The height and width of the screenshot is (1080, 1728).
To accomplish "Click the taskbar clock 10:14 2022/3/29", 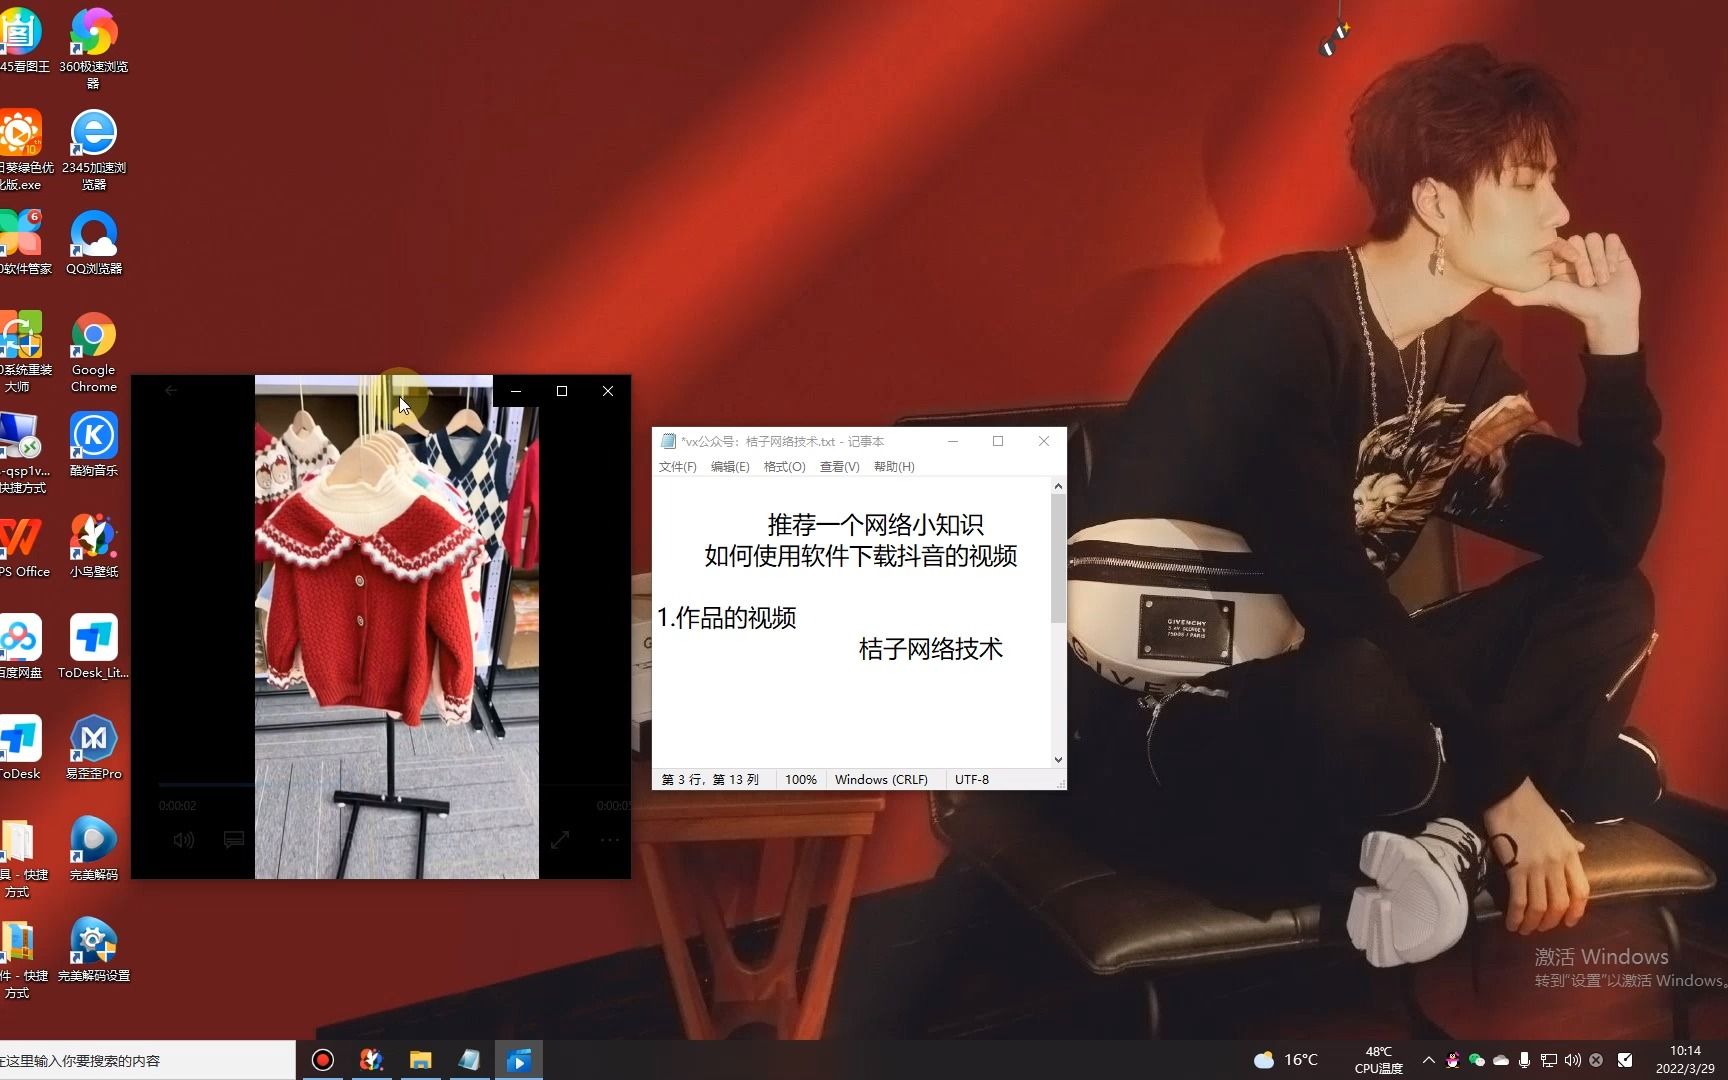I will pyautogui.click(x=1685, y=1060).
